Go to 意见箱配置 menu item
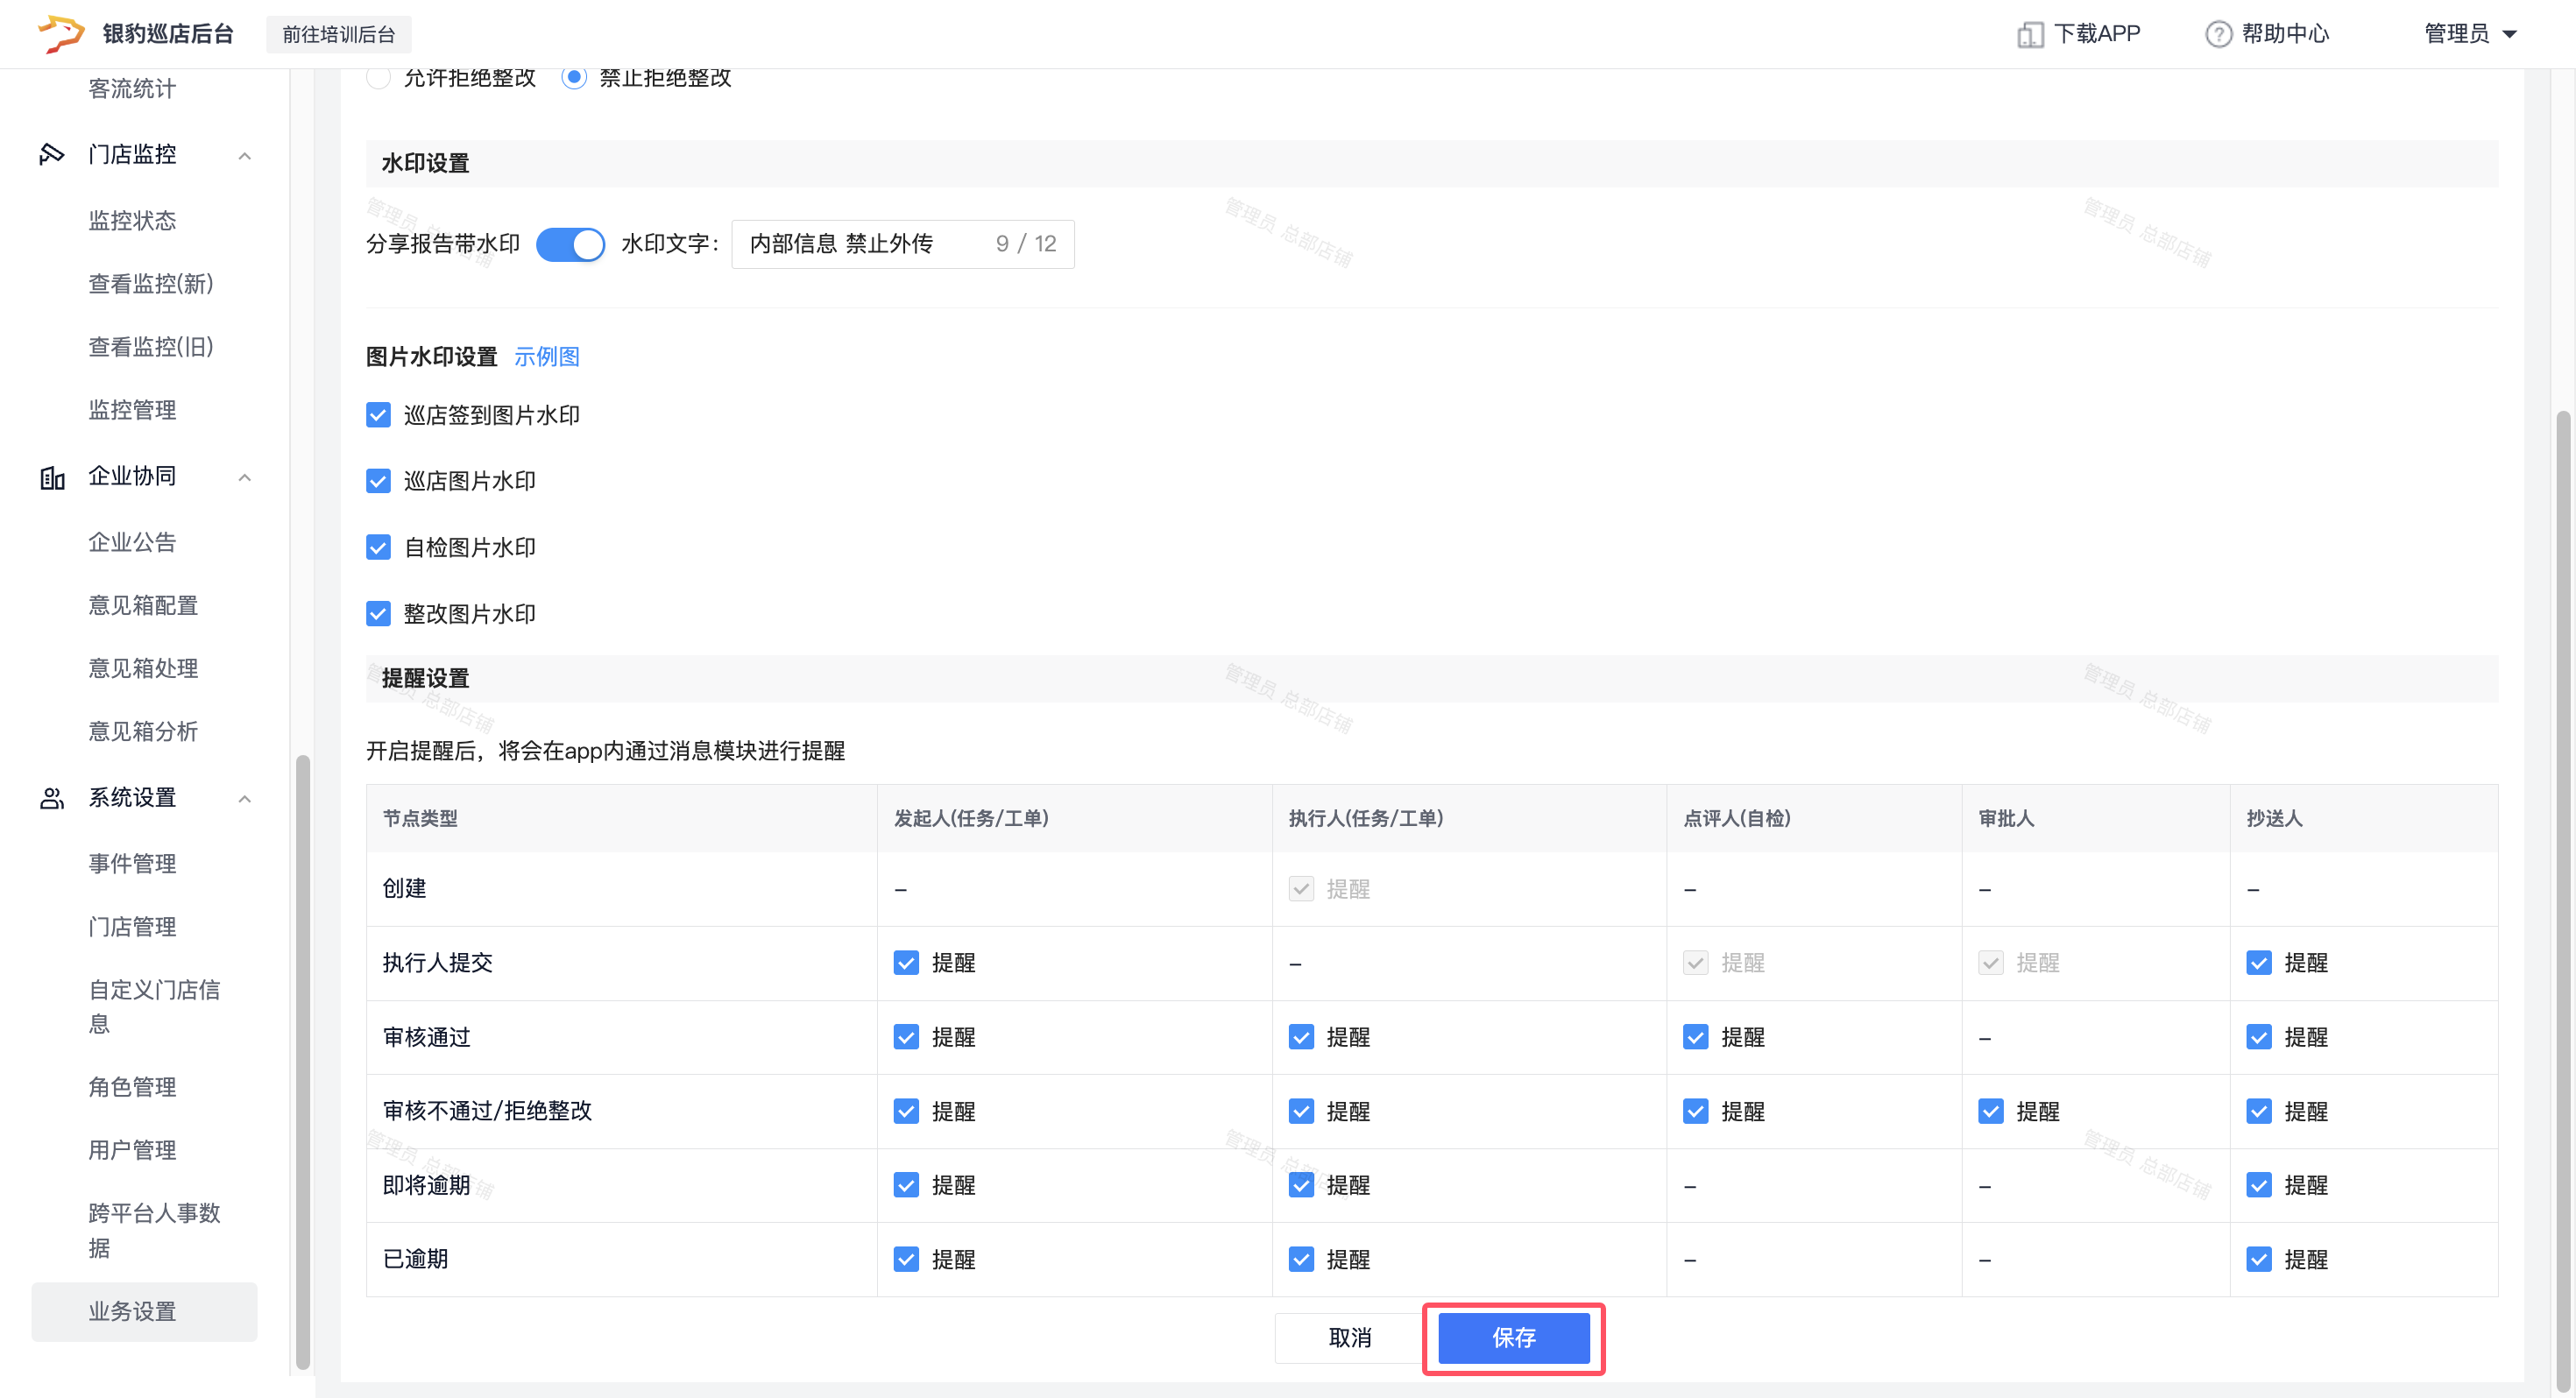 pyautogui.click(x=143, y=605)
